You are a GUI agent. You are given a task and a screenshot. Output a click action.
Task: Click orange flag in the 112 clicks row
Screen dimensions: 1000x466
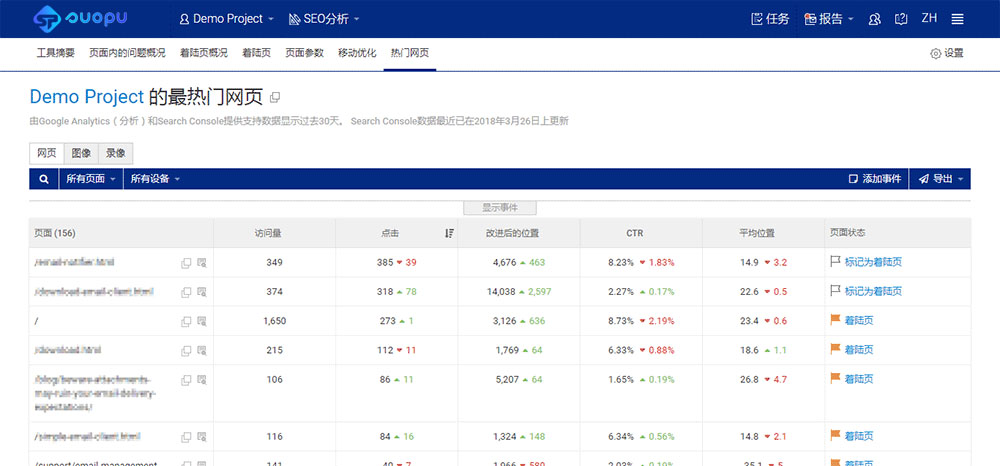pyautogui.click(x=835, y=349)
